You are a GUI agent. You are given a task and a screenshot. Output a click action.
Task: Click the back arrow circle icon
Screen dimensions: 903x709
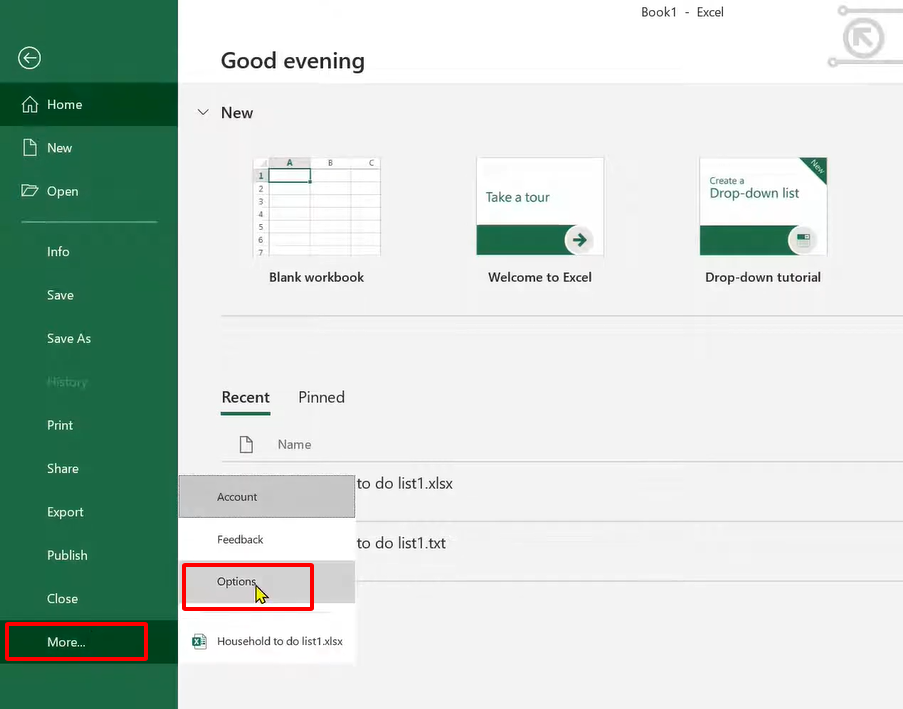click(x=29, y=58)
